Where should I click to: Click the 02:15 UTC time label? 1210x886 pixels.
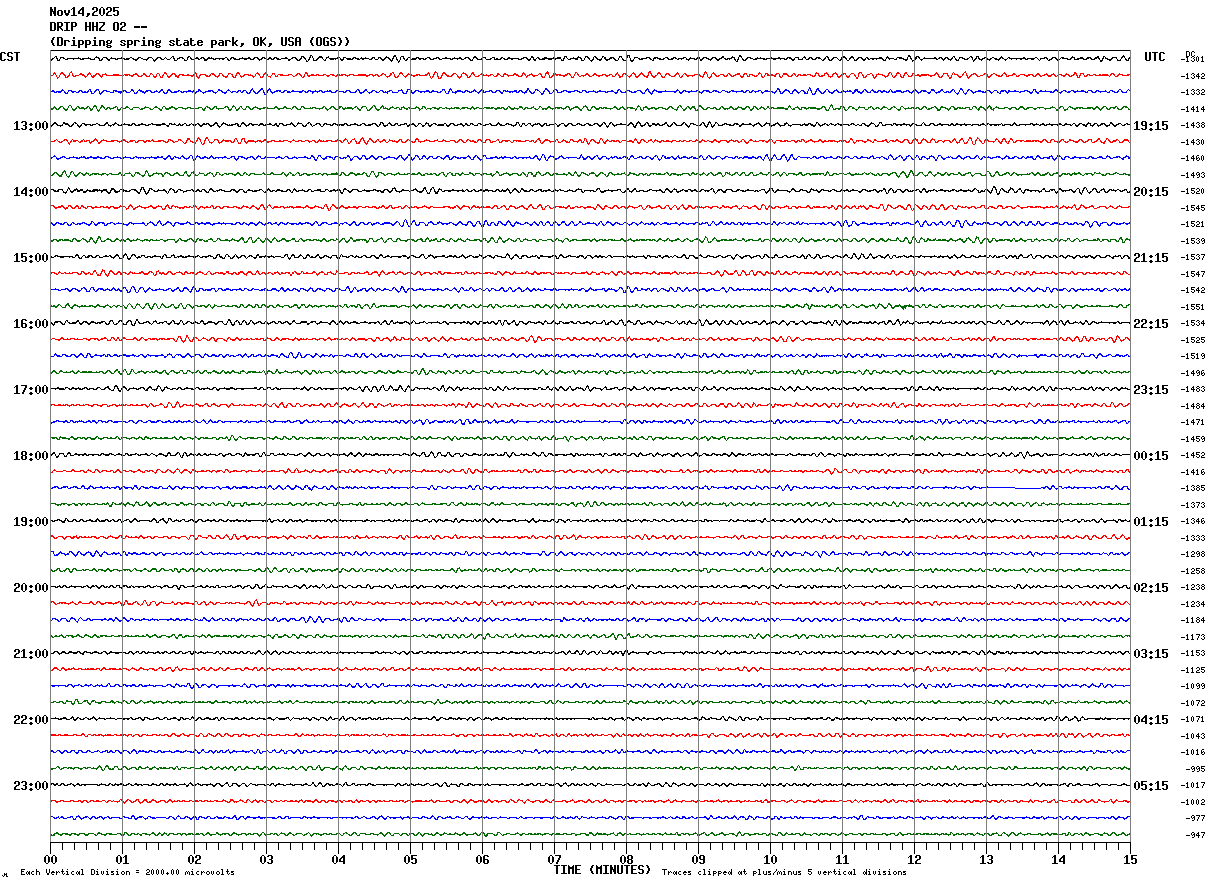pos(1151,588)
